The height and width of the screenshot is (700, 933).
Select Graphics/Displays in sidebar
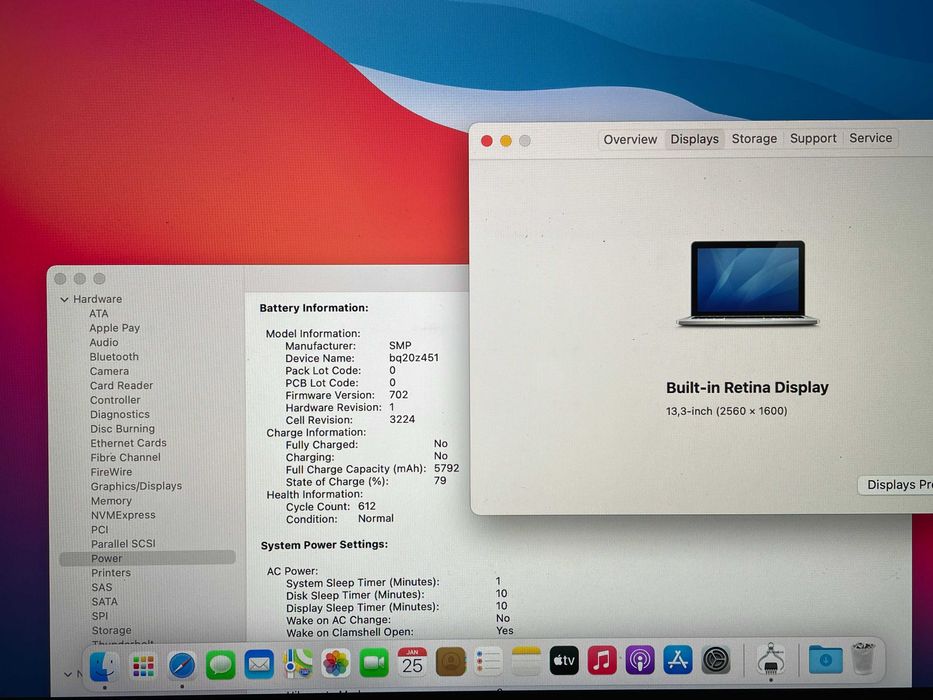pyautogui.click(x=136, y=486)
